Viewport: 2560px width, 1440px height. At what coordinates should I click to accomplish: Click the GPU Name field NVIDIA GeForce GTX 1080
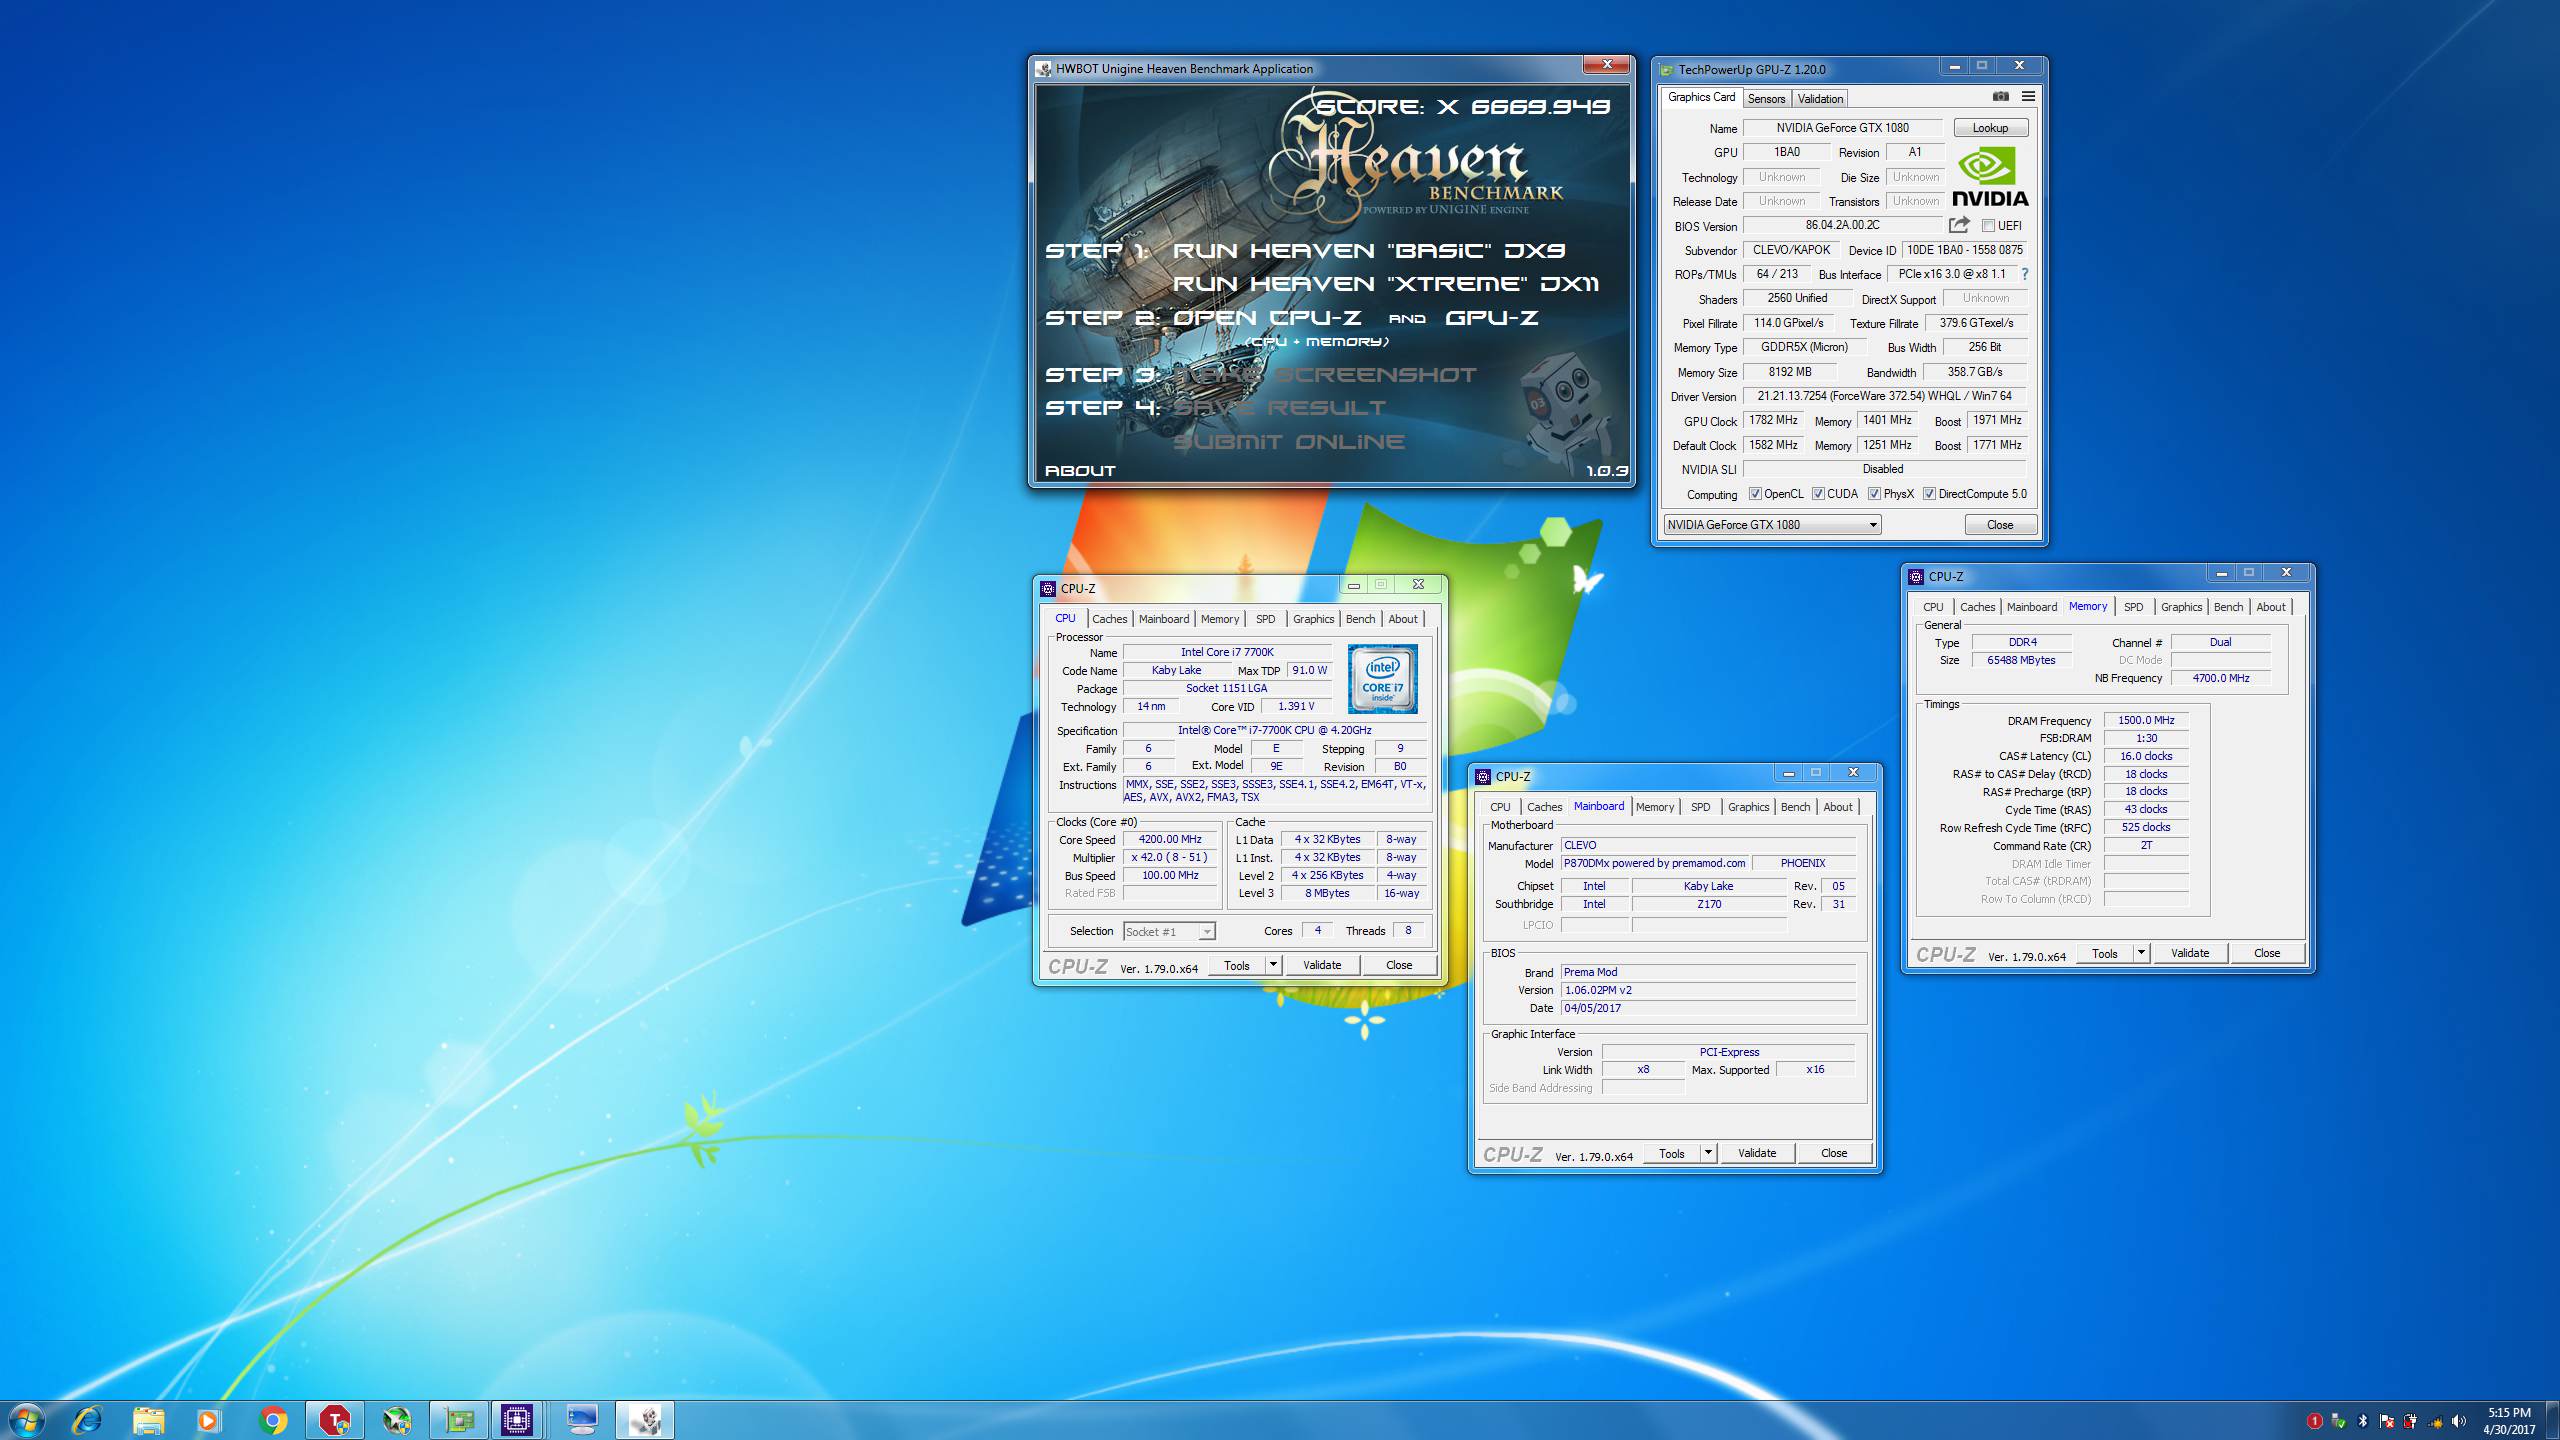pyautogui.click(x=1842, y=128)
